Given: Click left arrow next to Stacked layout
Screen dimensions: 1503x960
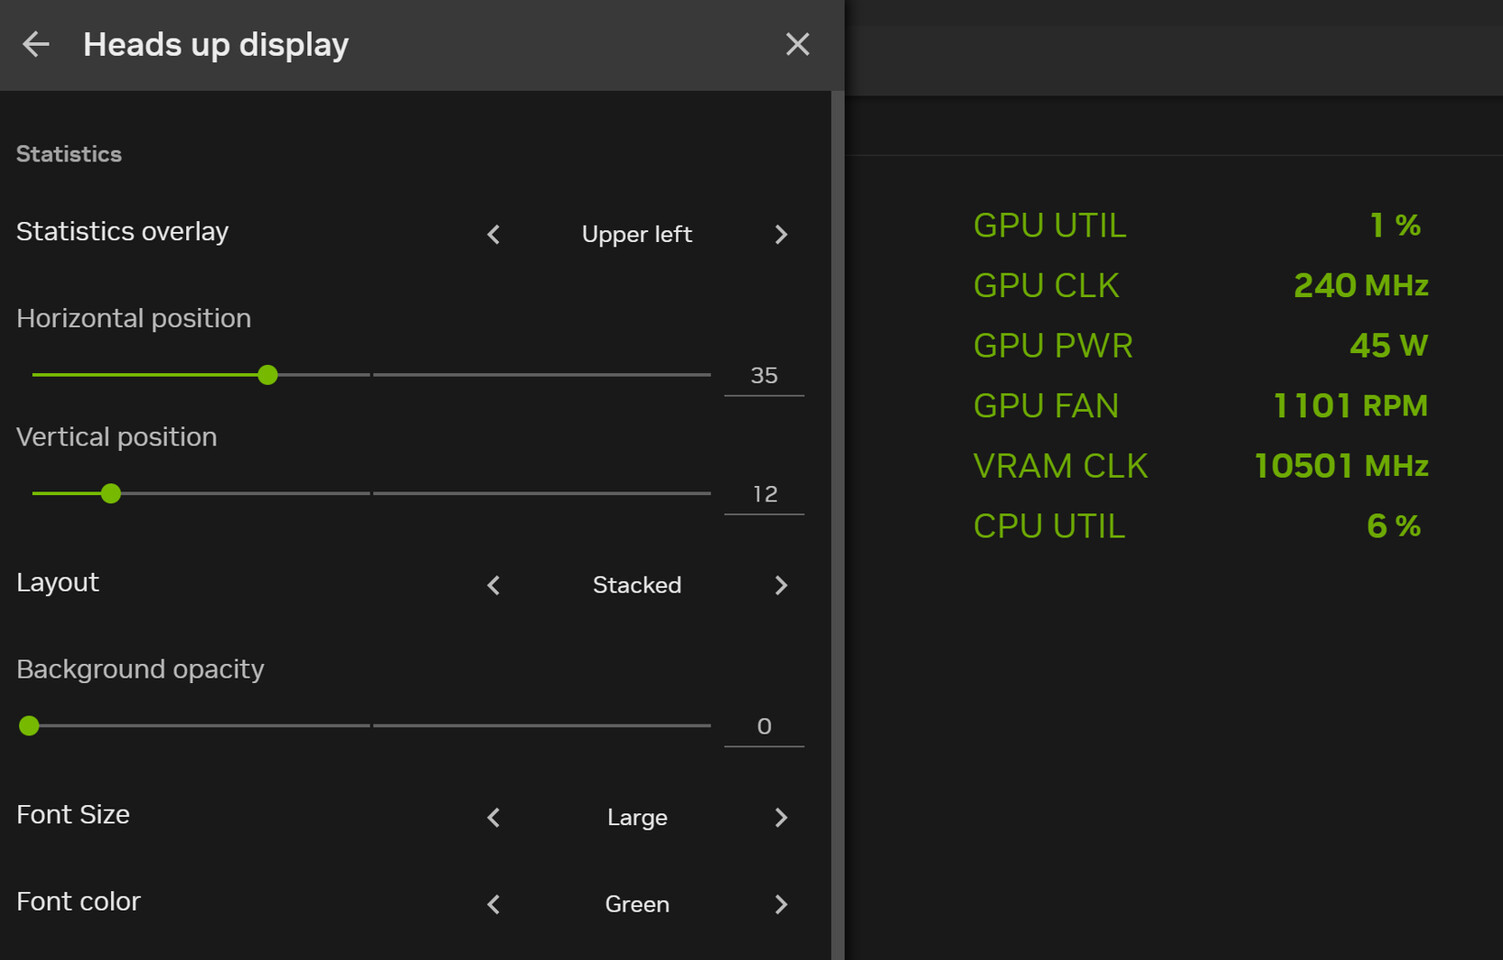Looking at the screenshot, I should coord(493,585).
